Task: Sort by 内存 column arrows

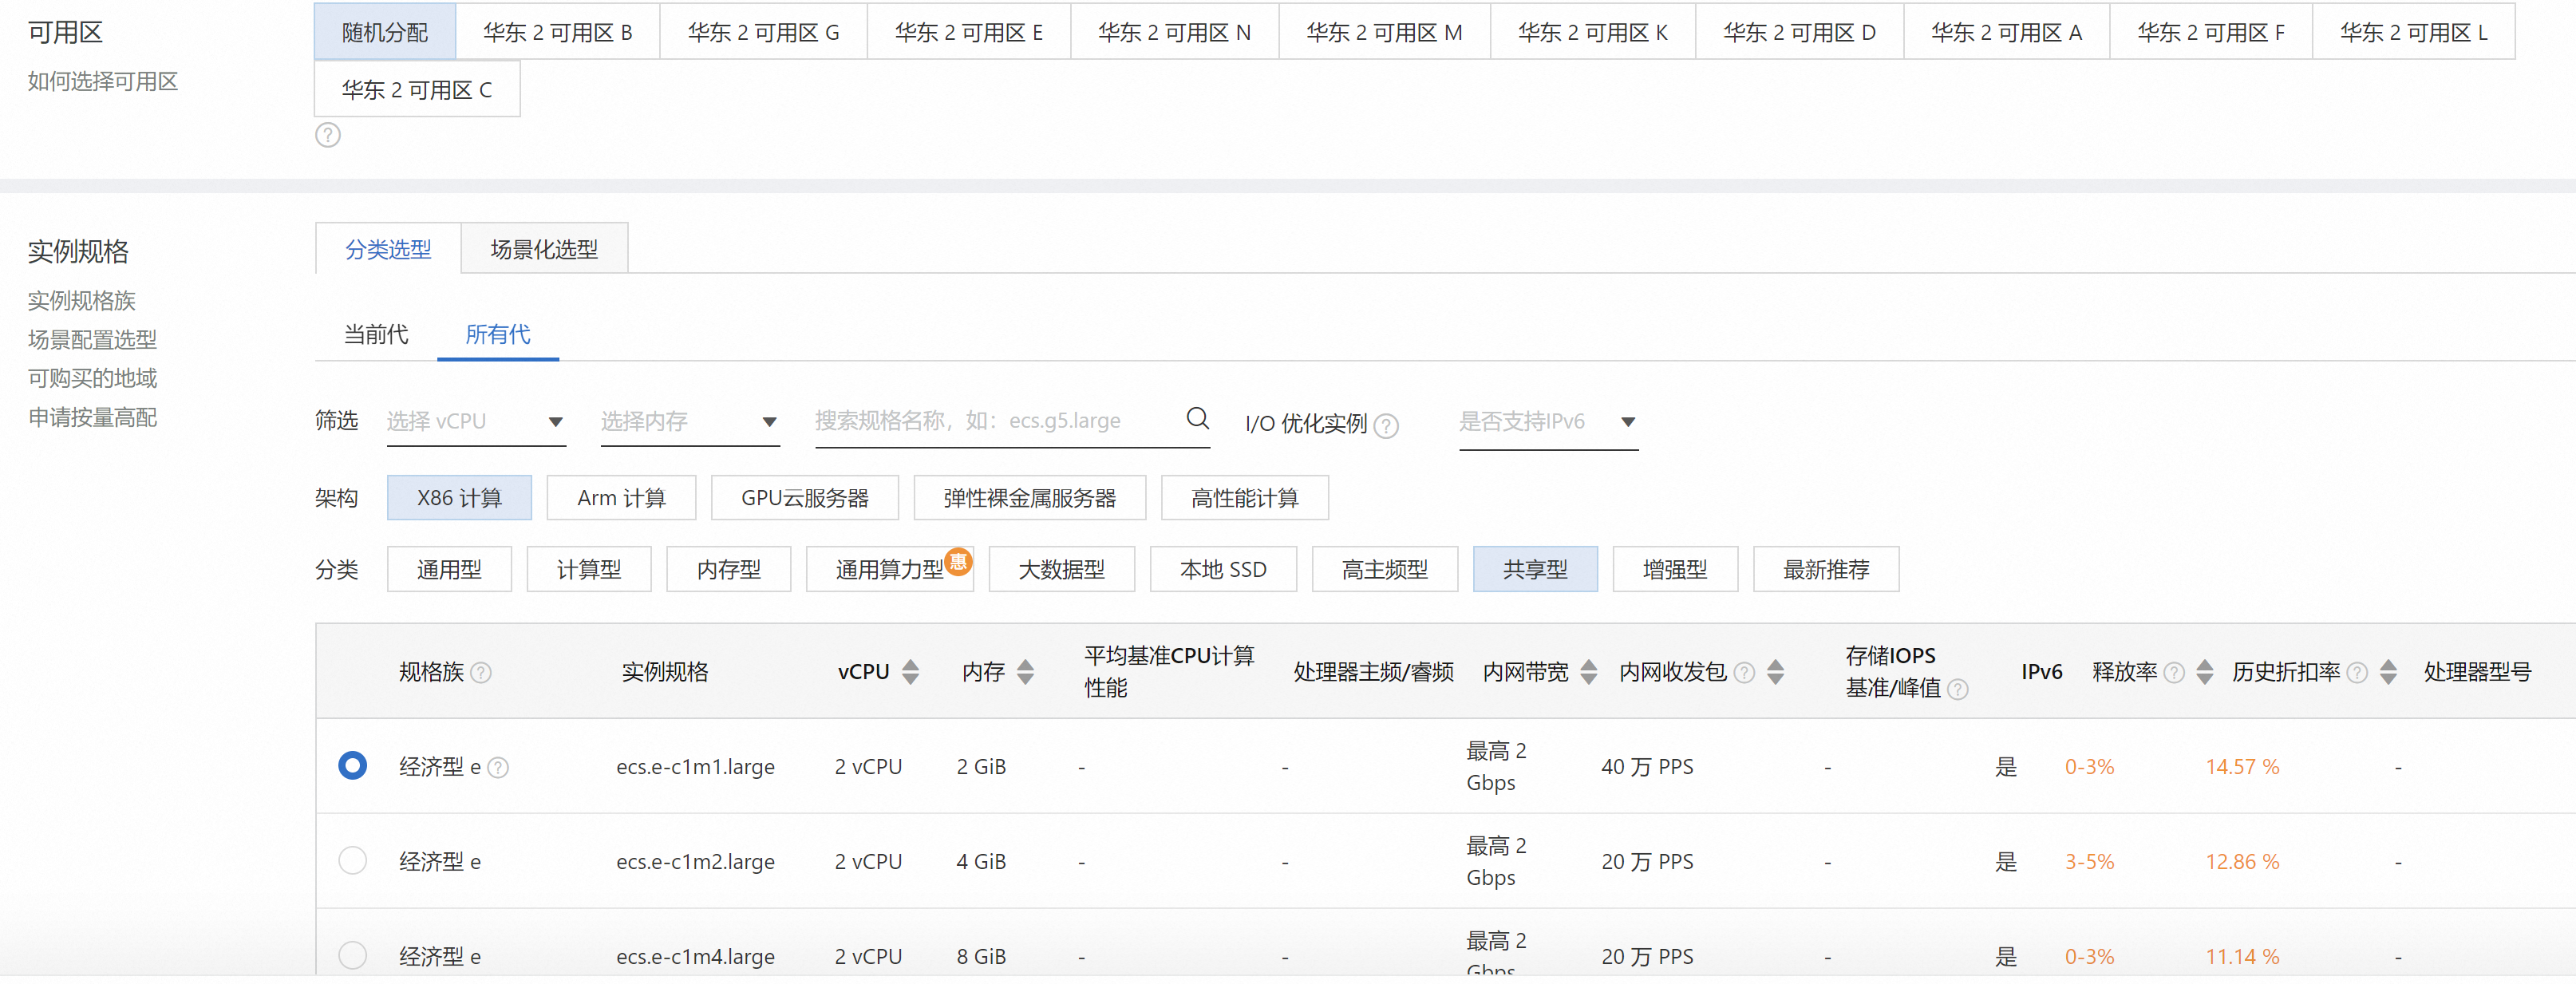Action: click(x=1025, y=672)
